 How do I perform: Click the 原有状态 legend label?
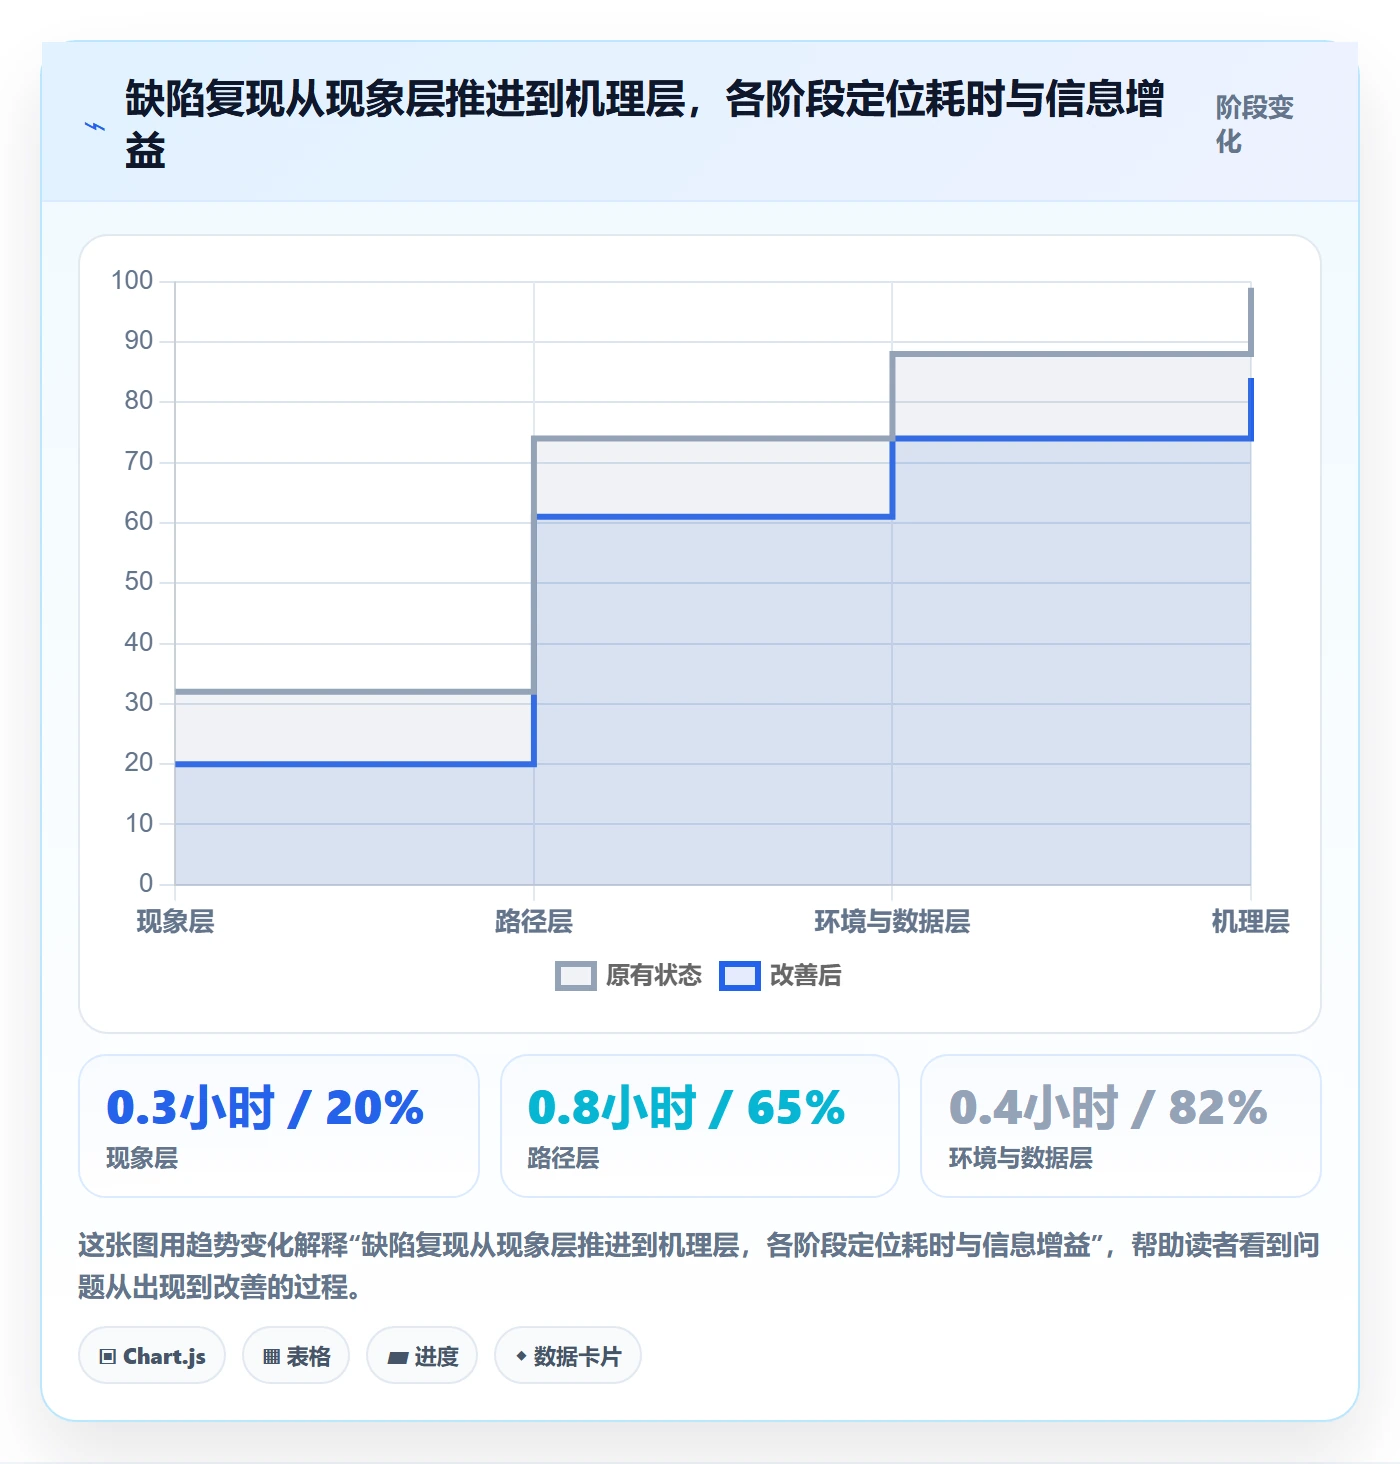pyautogui.click(x=654, y=976)
